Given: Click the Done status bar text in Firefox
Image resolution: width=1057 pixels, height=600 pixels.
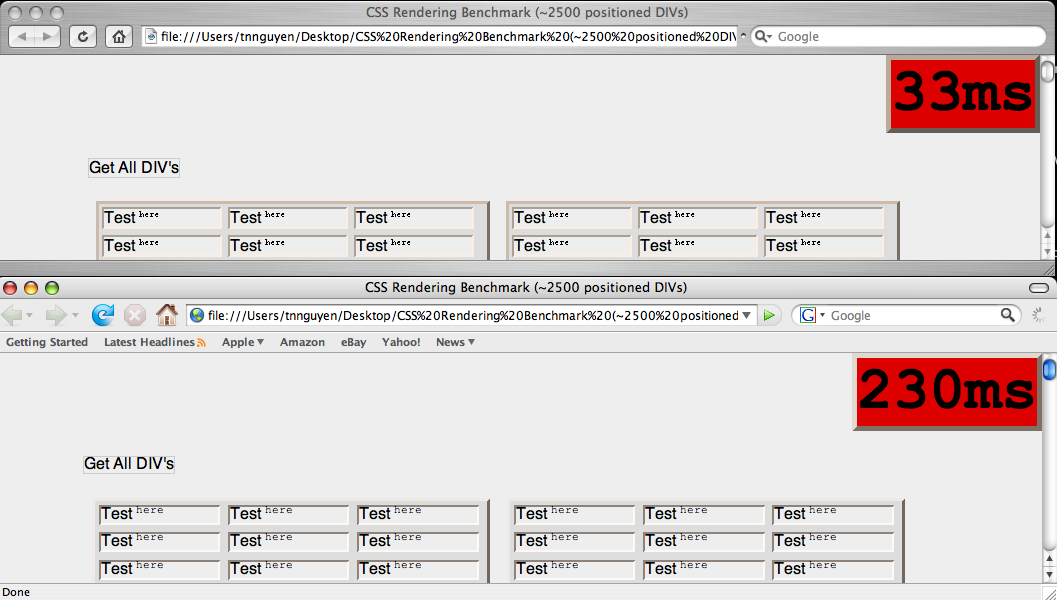Looking at the screenshot, I should coord(16,592).
